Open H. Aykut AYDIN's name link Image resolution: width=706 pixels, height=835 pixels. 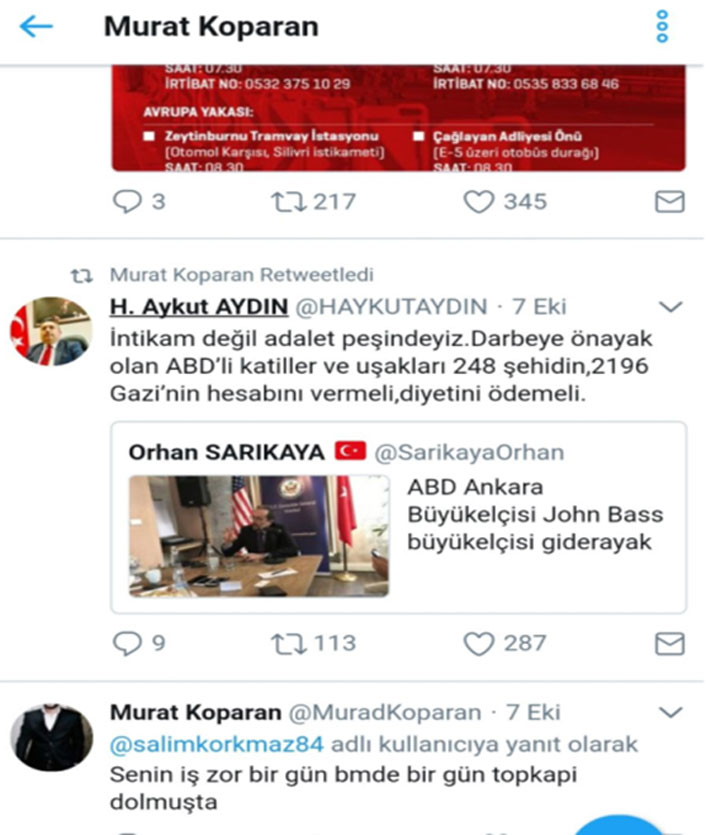point(199,307)
